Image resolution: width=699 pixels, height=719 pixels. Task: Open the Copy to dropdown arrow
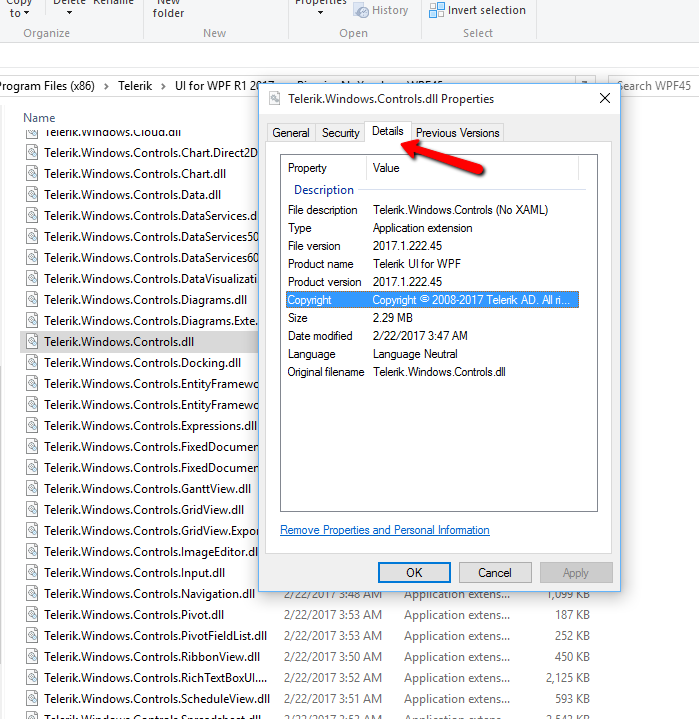tap(27, 13)
